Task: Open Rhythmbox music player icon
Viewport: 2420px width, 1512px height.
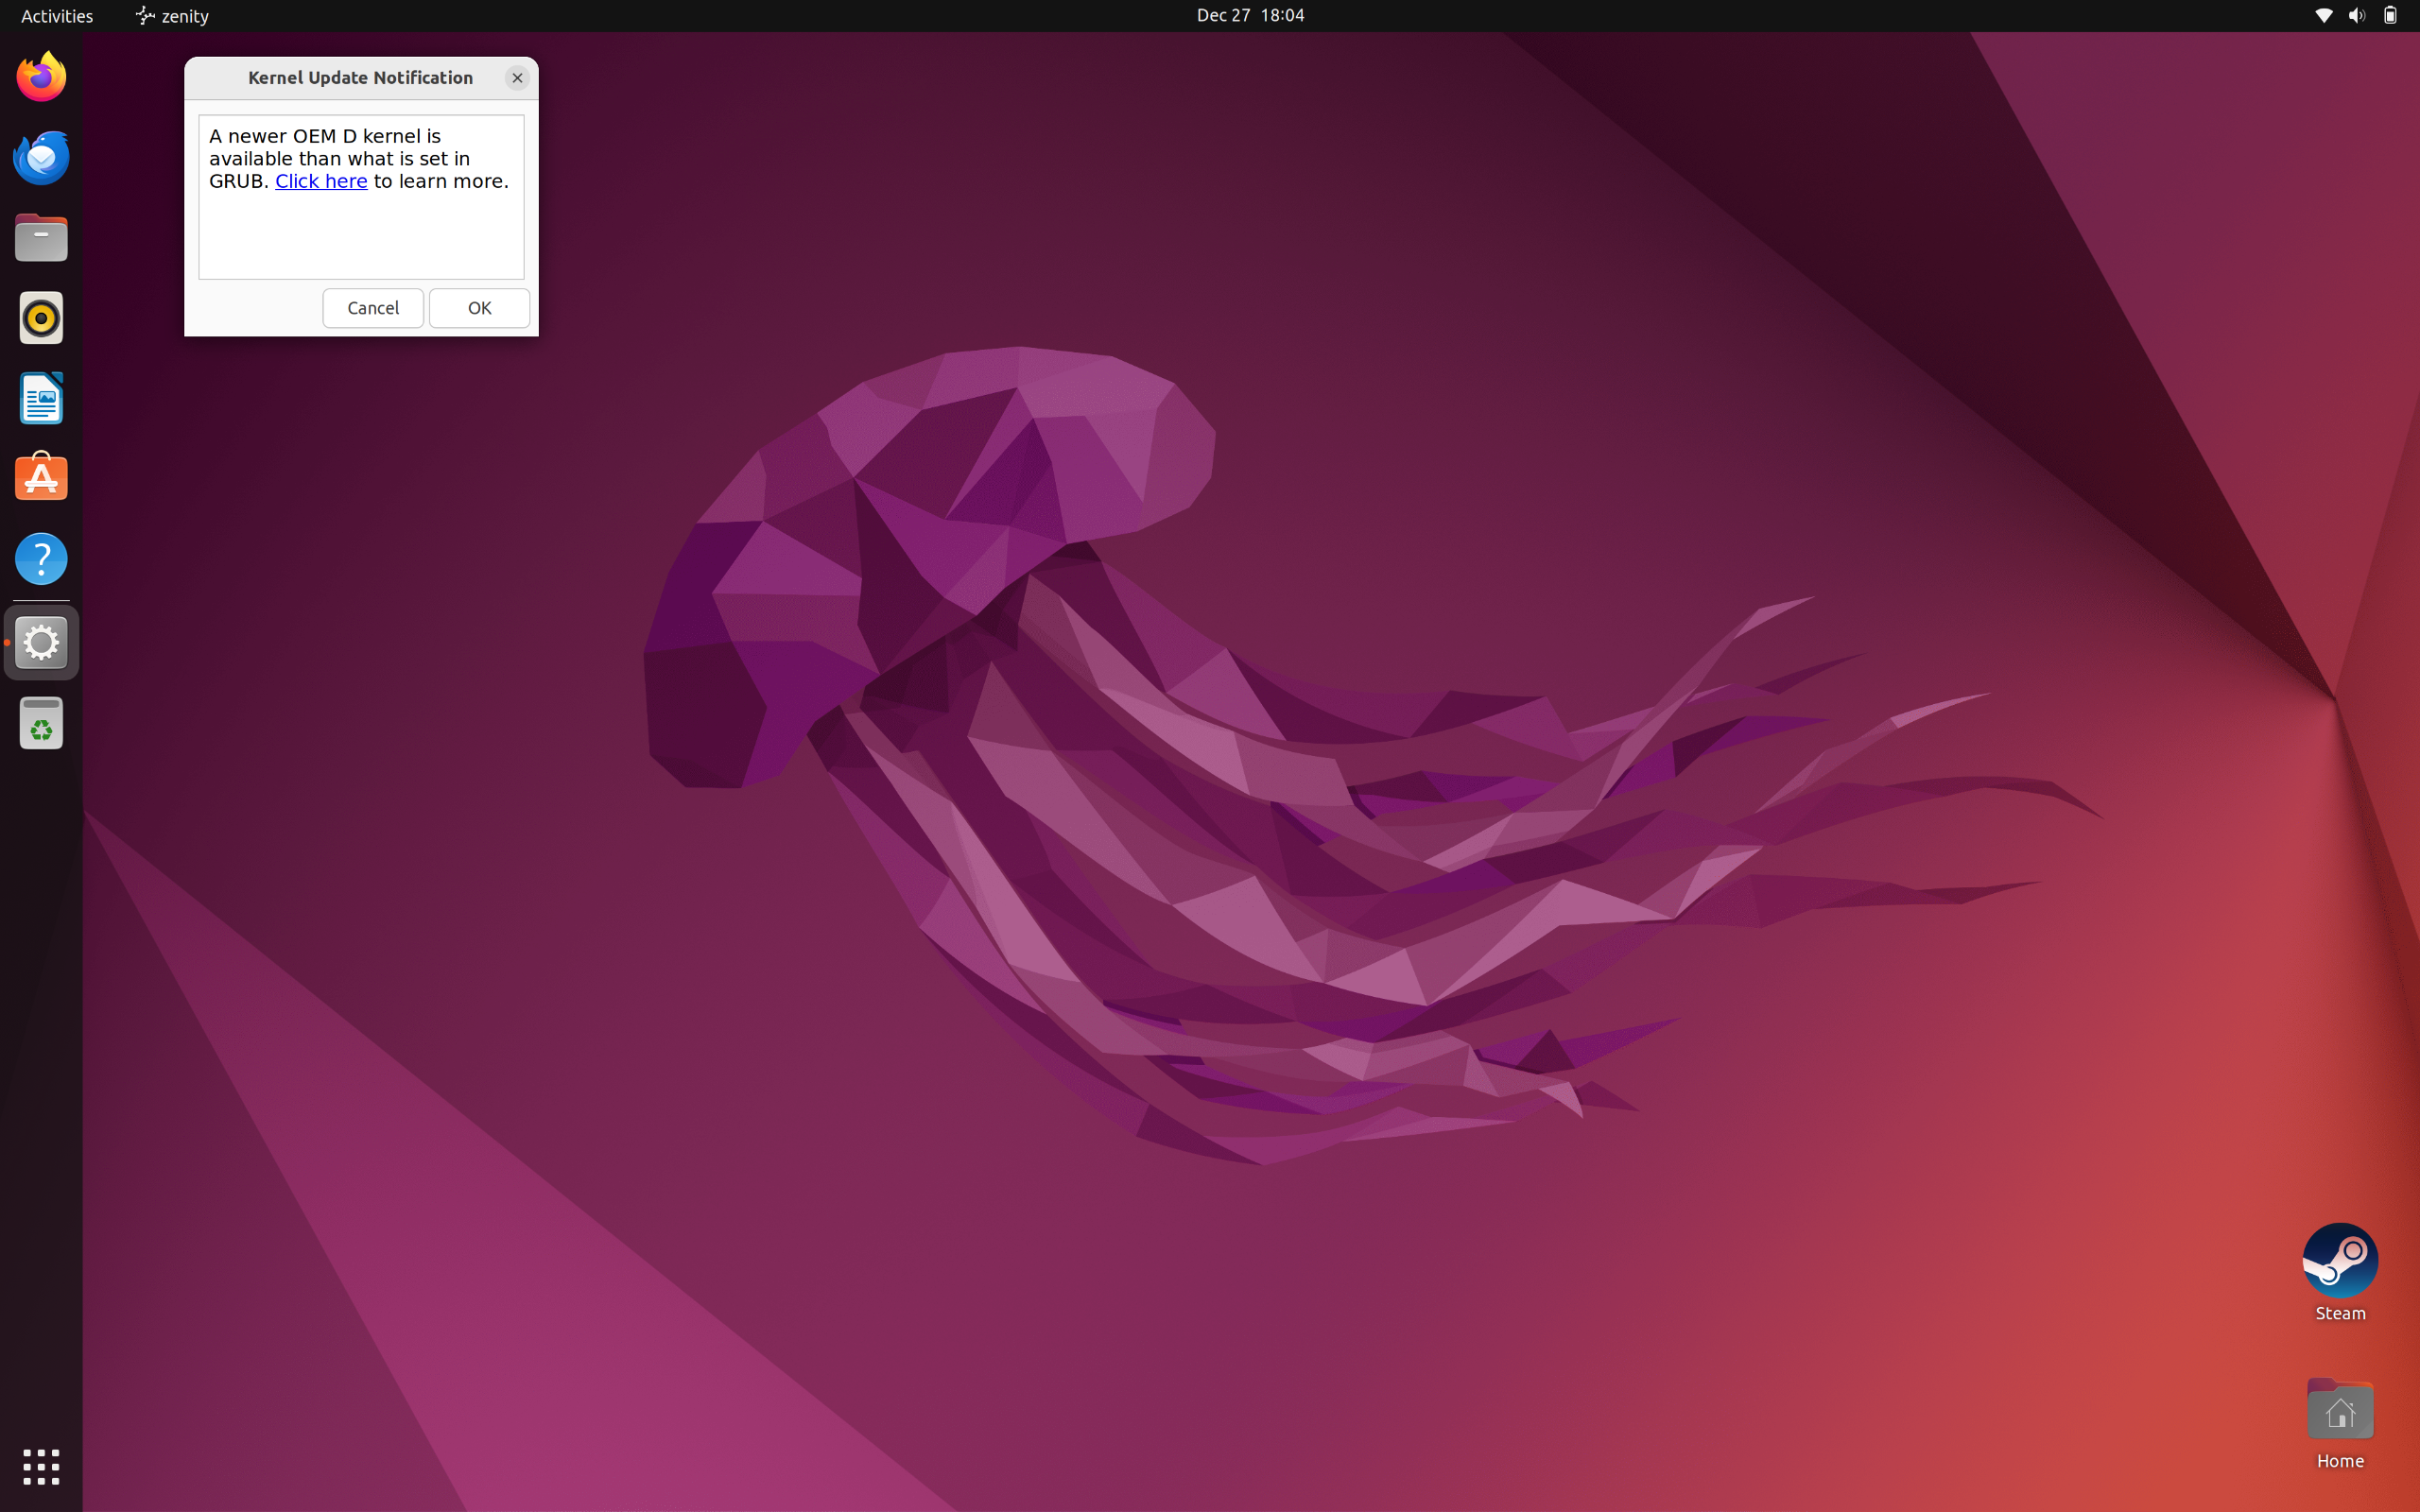Action: (x=41, y=318)
